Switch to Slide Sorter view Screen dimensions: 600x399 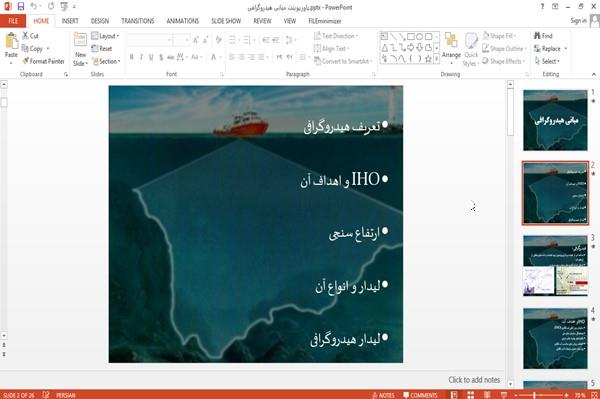471,395
